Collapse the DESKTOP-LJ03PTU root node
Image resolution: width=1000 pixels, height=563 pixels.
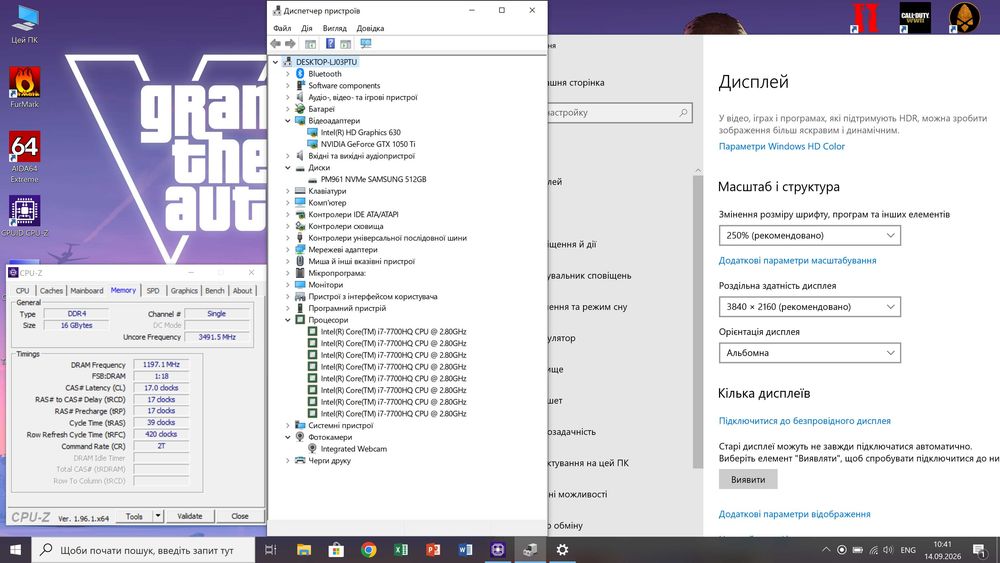(276, 62)
